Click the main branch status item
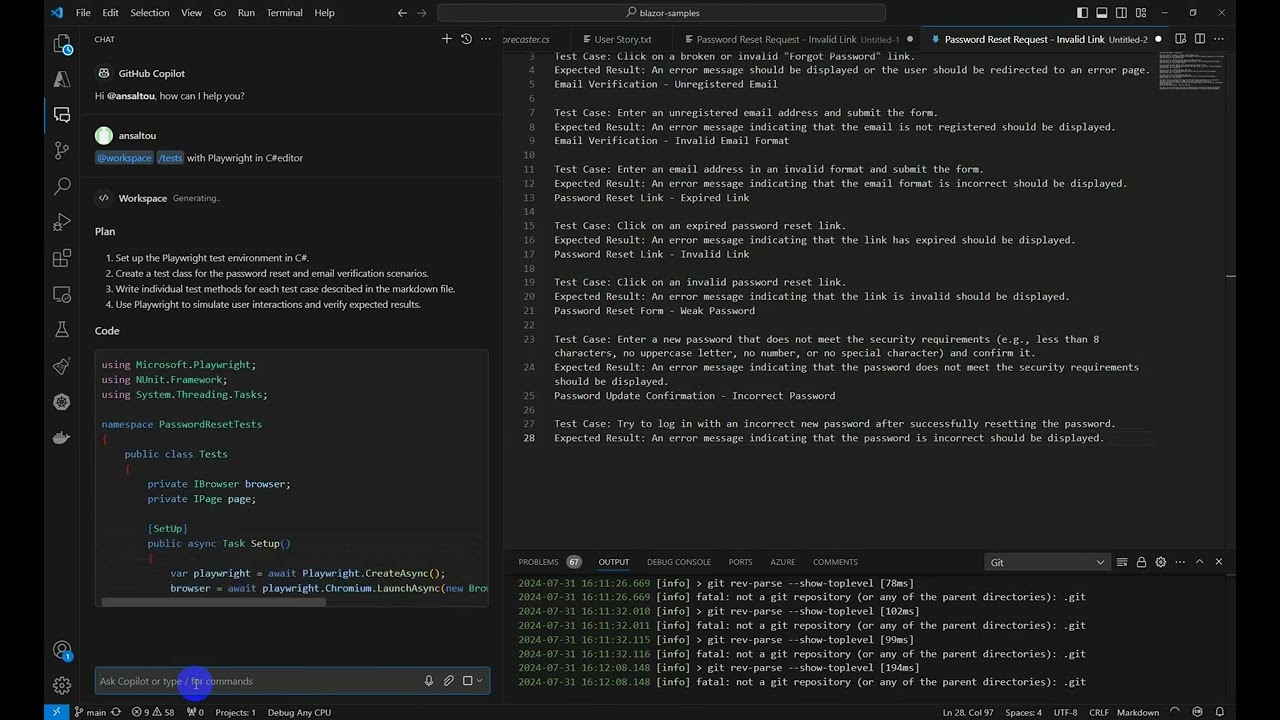 89,712
